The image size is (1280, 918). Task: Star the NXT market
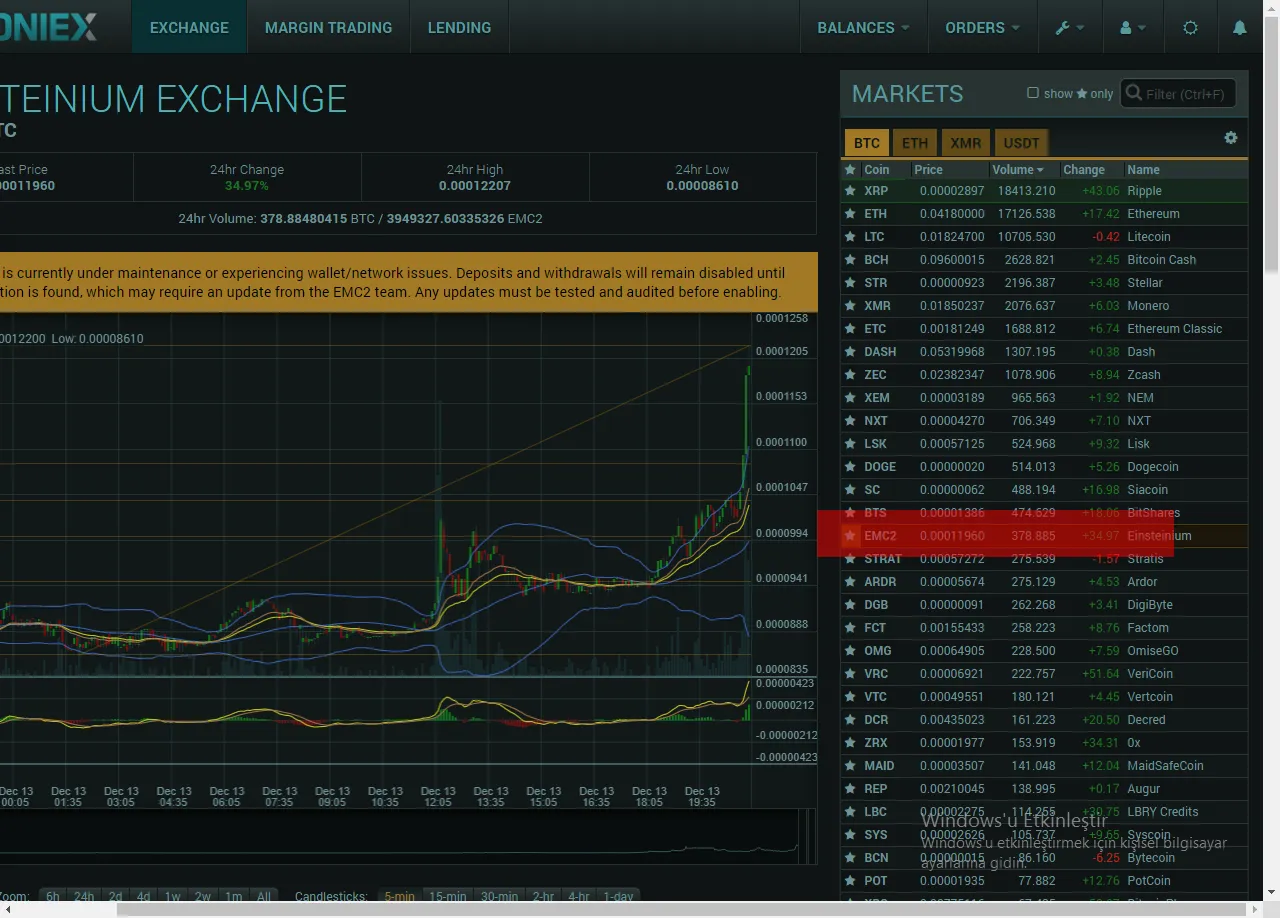pos(850,421)
